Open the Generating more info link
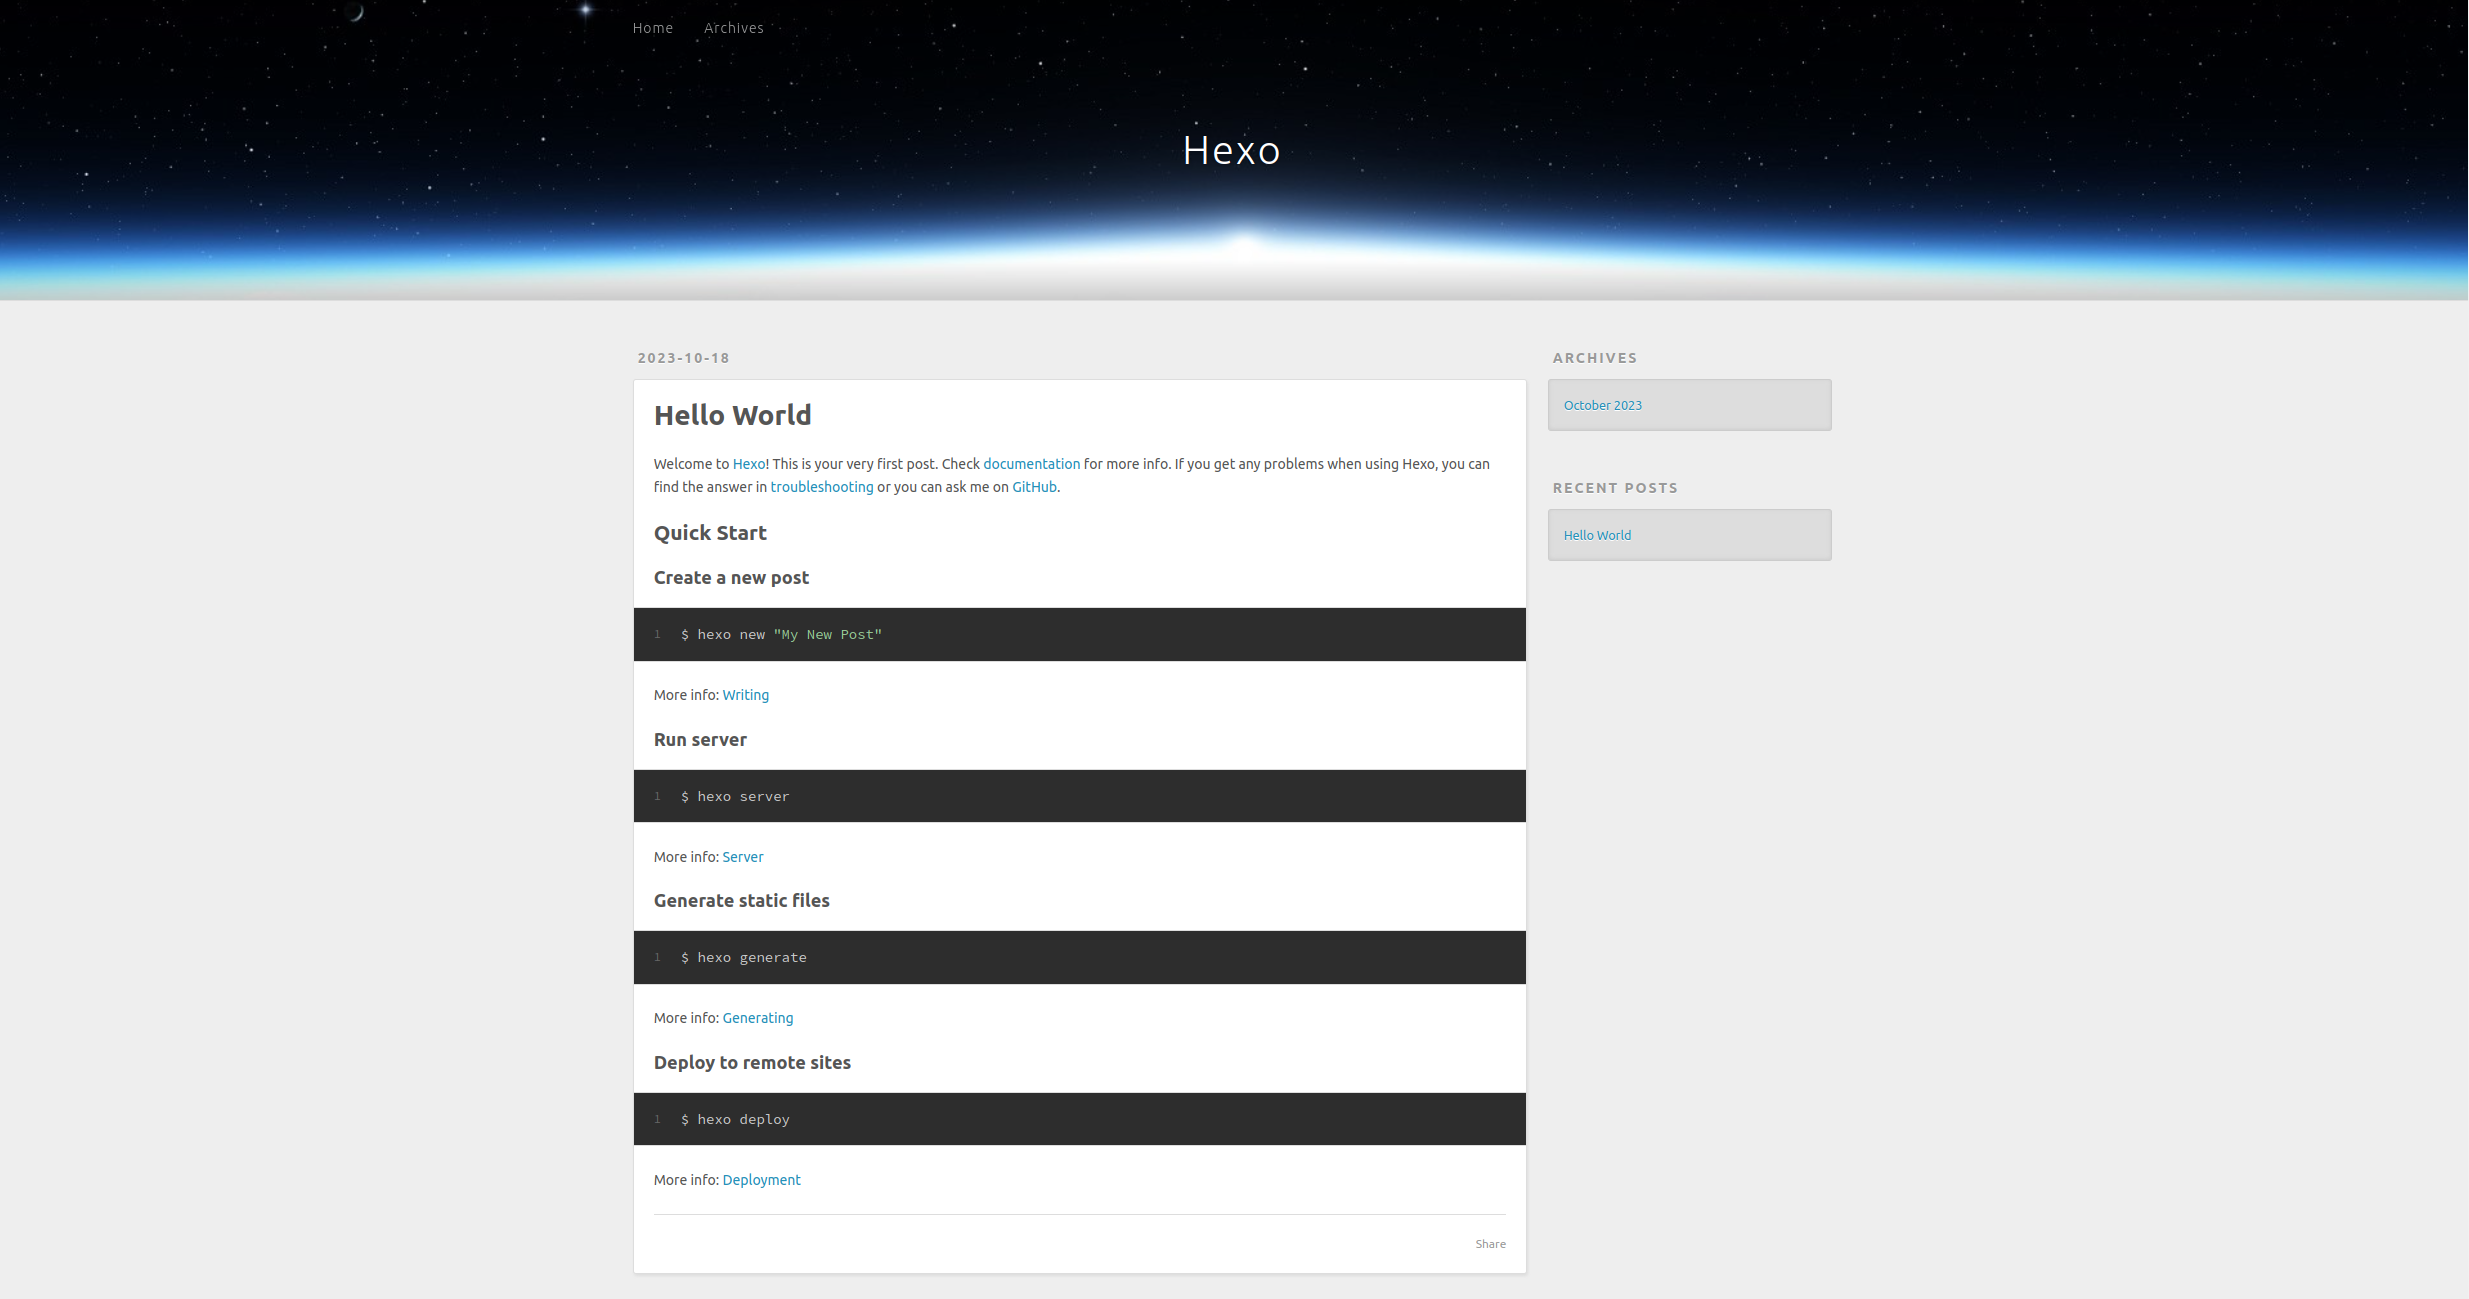Image resolution: width=2469 pixels, height=1299 pixels. click(757, 1018)
